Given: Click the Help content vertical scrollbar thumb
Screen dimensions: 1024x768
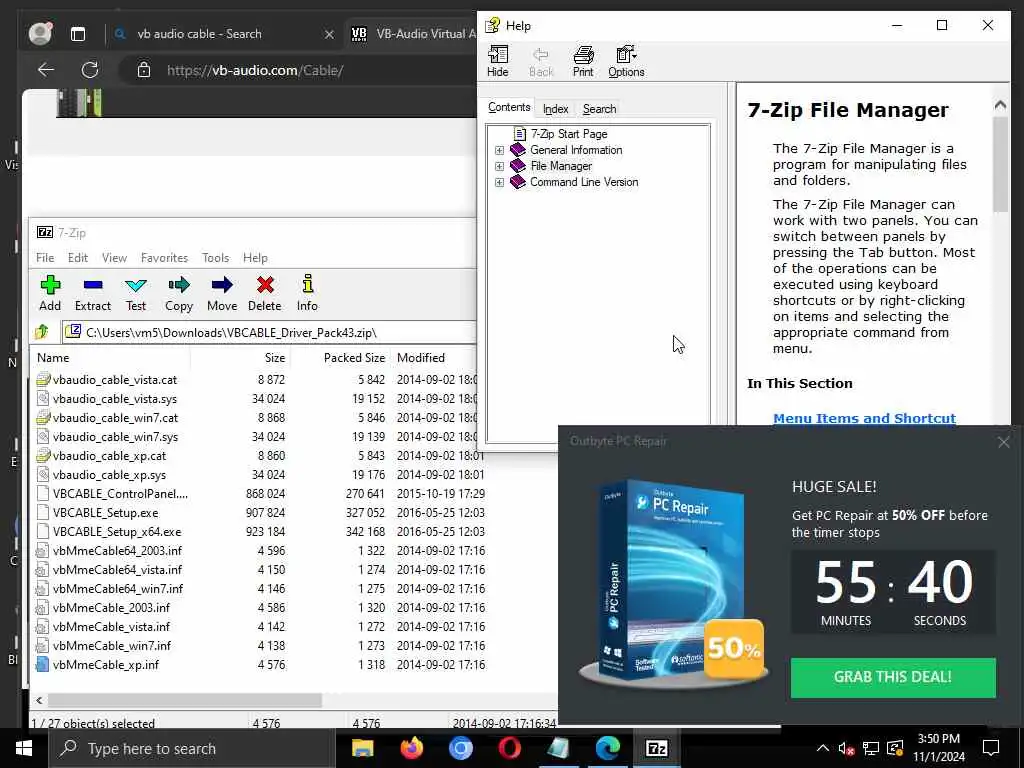Looking at the screenshot, I should pos(1000,164).
